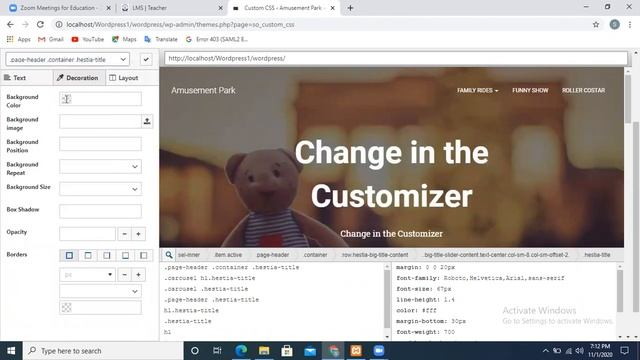The width and height of the screenshot is (640, 360).
Task: Focus the Opacity input field
Action: pos(87,234)
